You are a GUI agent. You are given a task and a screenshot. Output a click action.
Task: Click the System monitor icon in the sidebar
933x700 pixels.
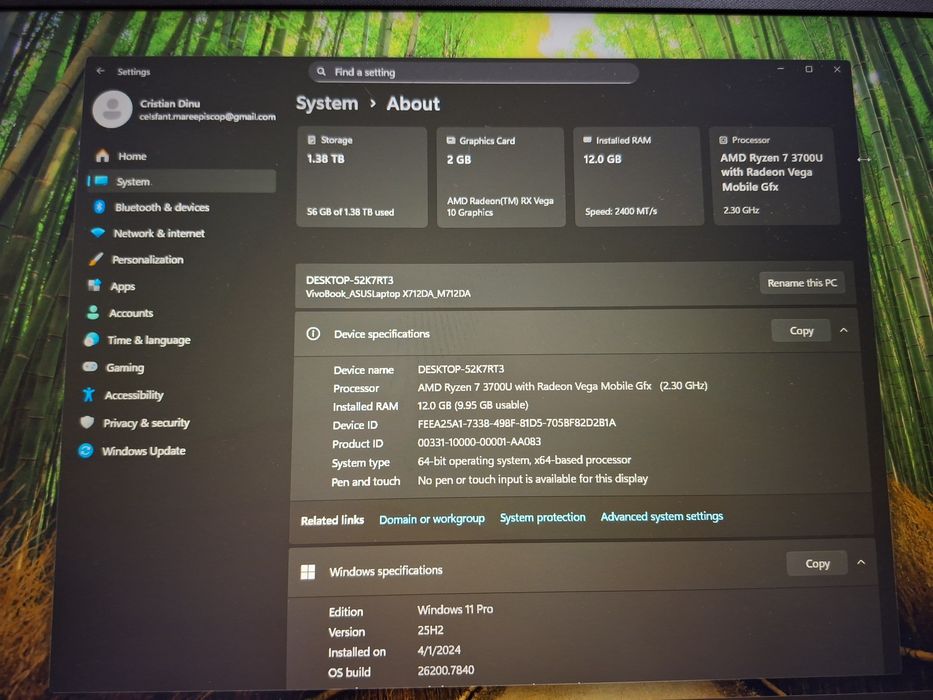[x=101, y=181]
